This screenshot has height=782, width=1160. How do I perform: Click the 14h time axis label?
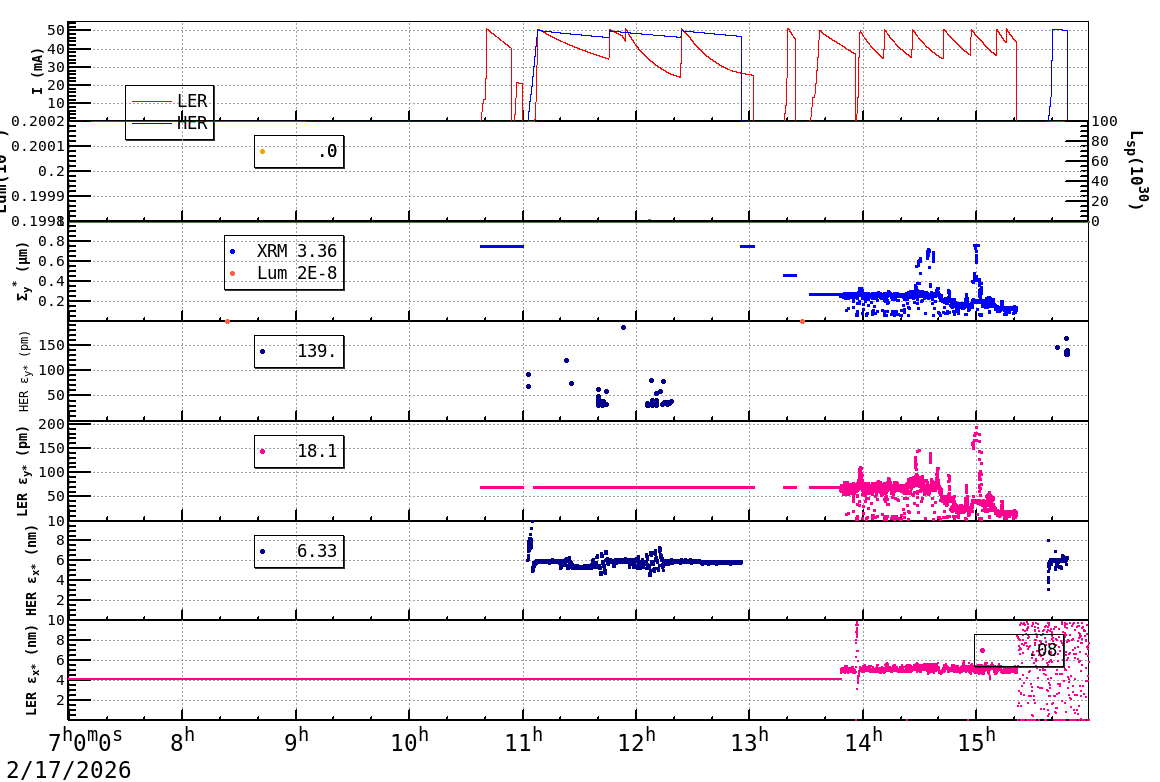coord(863,741)
